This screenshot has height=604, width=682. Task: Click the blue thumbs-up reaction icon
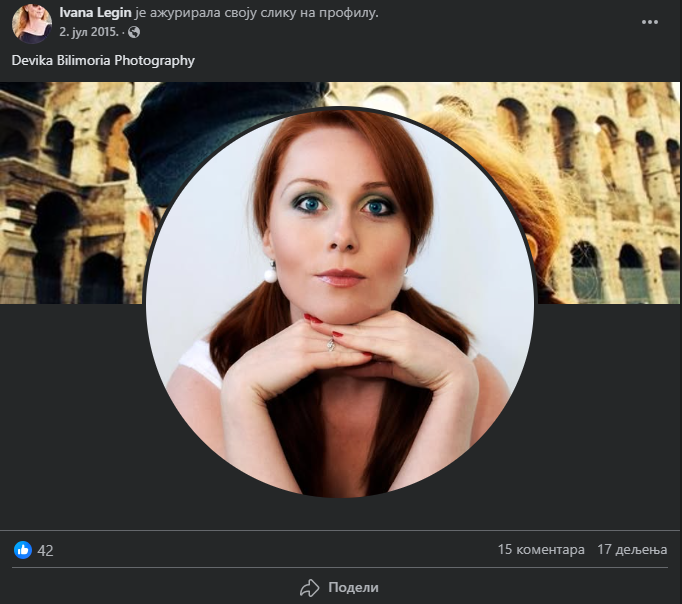pos(23,550)
